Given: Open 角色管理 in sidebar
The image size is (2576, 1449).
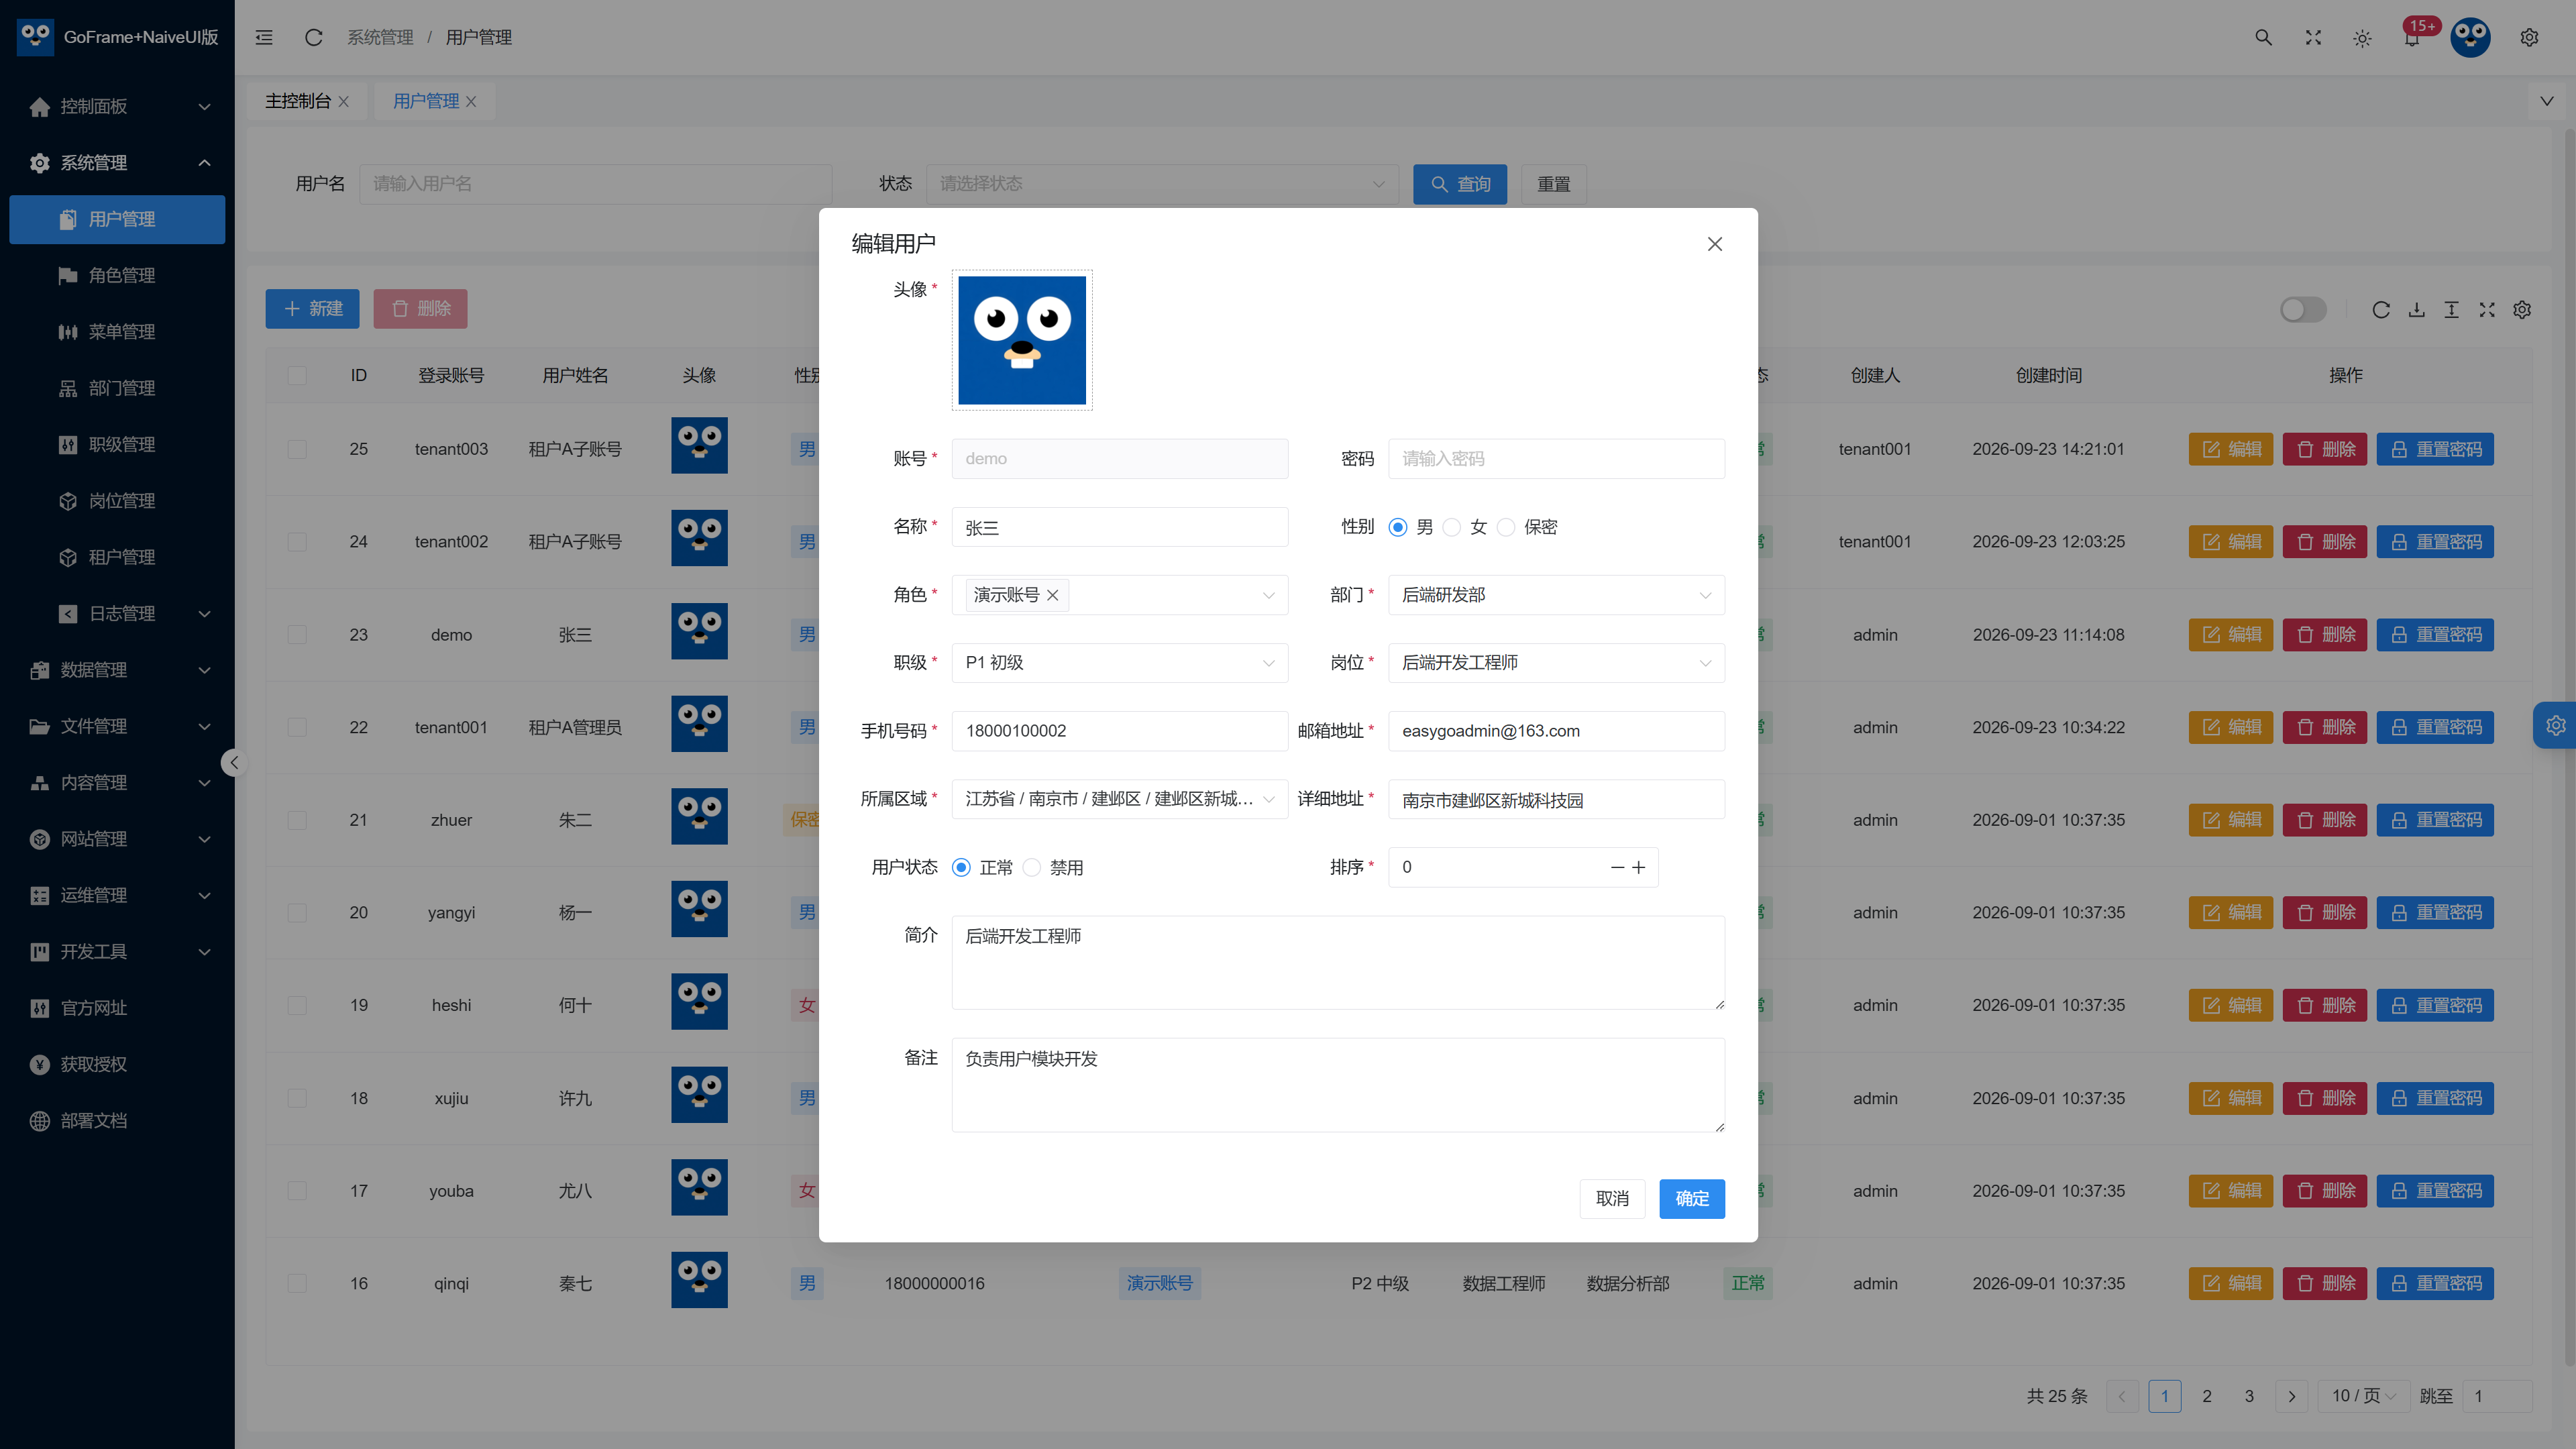Looking at the screenshot, I should pos(117,275).
